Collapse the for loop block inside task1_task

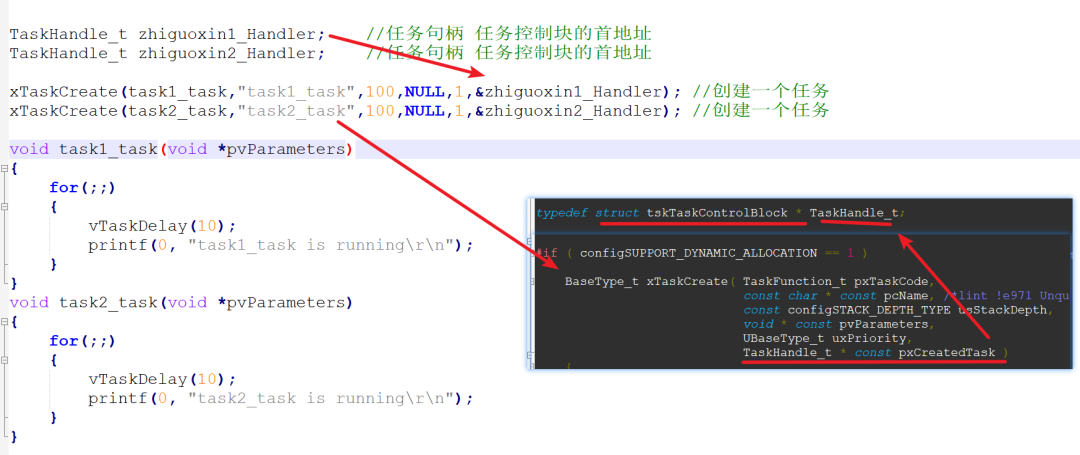pos(4,207)
